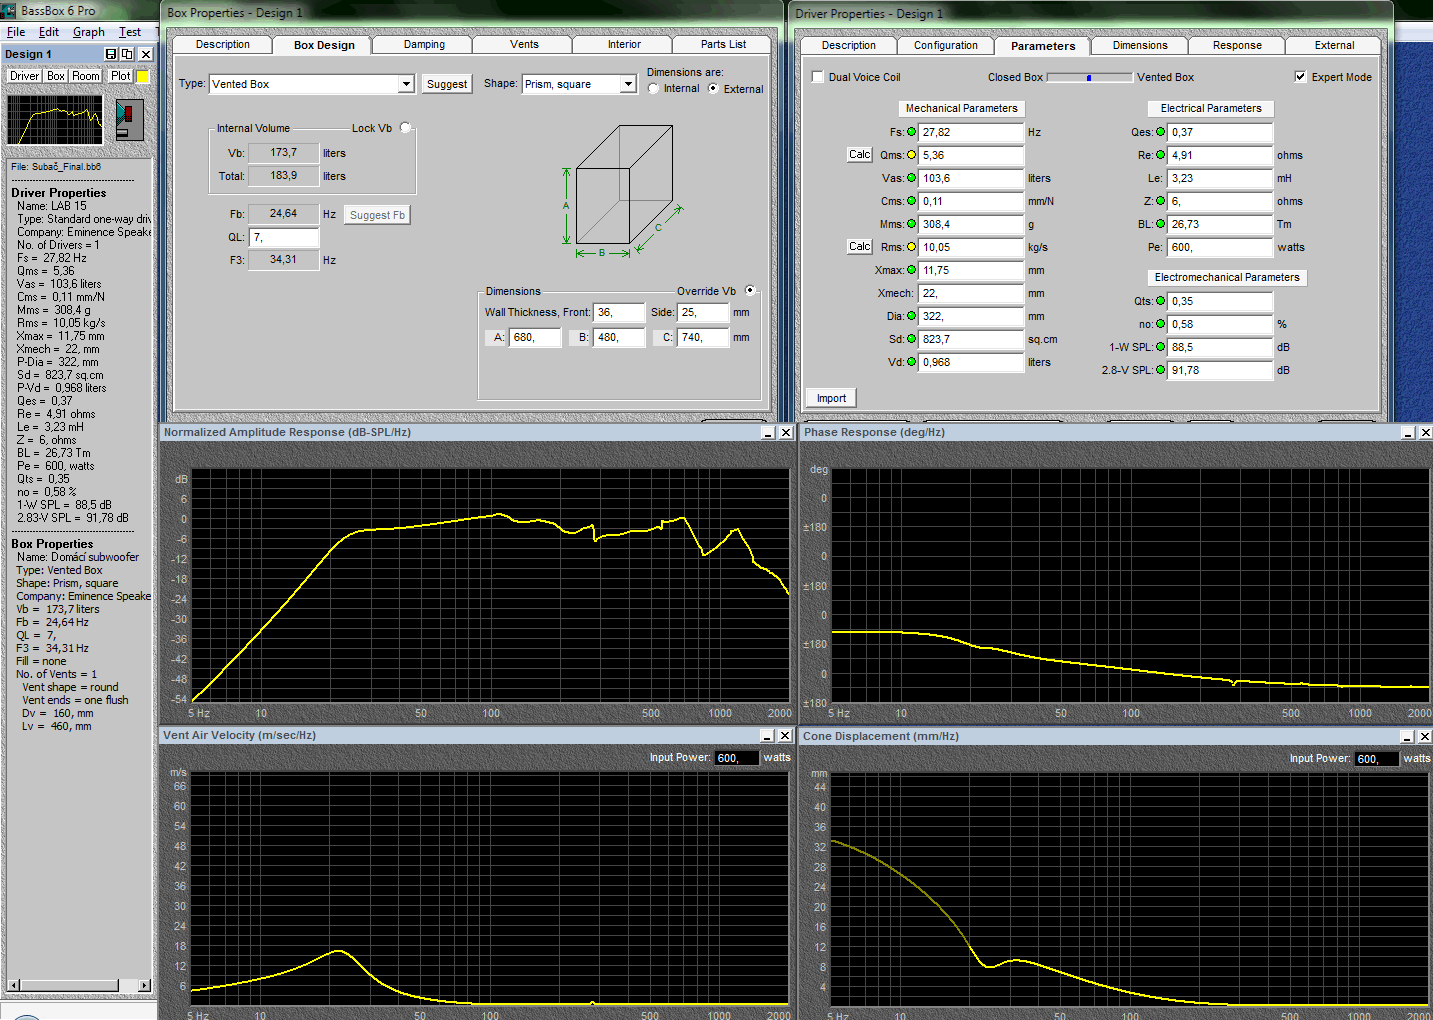1433x1020 pixels.
Task: Click the green indicator next to Xmax
Action: (x=911, y=270)
